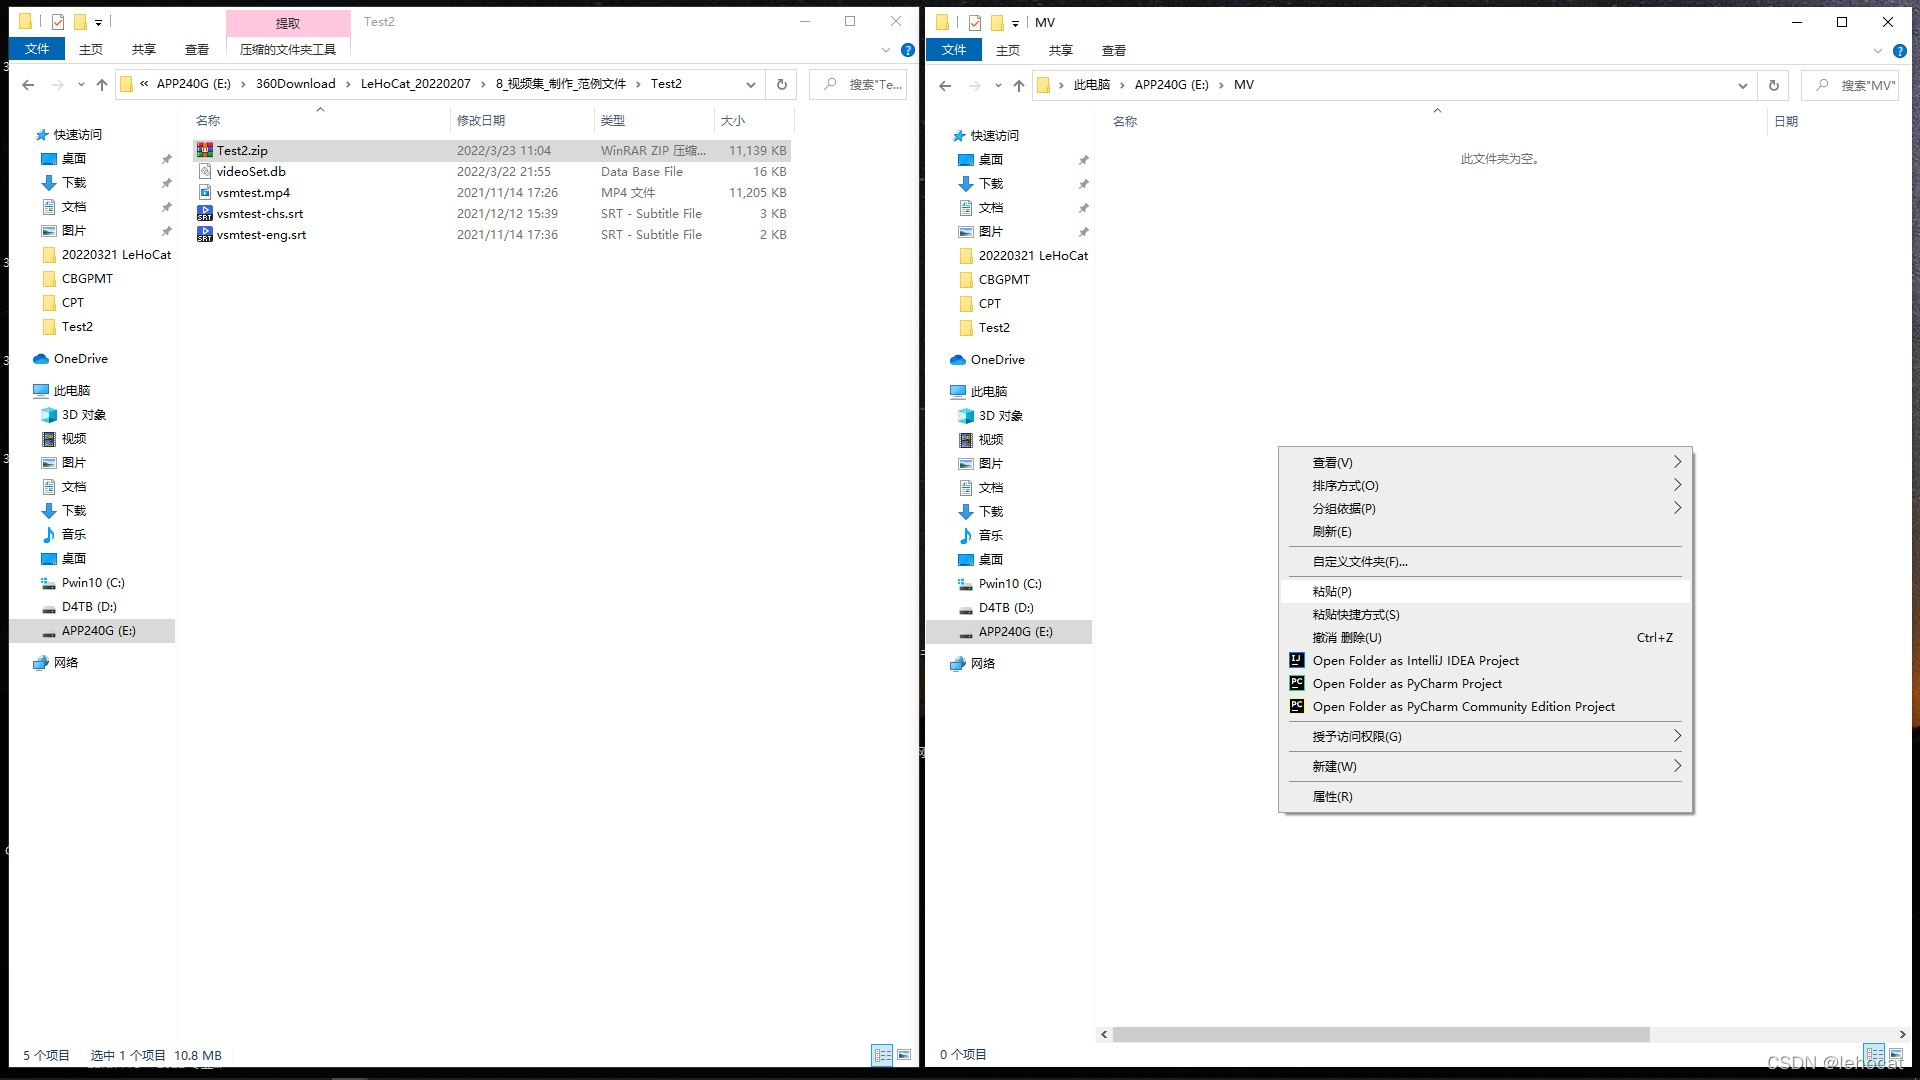Open the help icon in right window ribbon
This screenshot has width=1920, height=1080.
click(x=1899, y=50)
